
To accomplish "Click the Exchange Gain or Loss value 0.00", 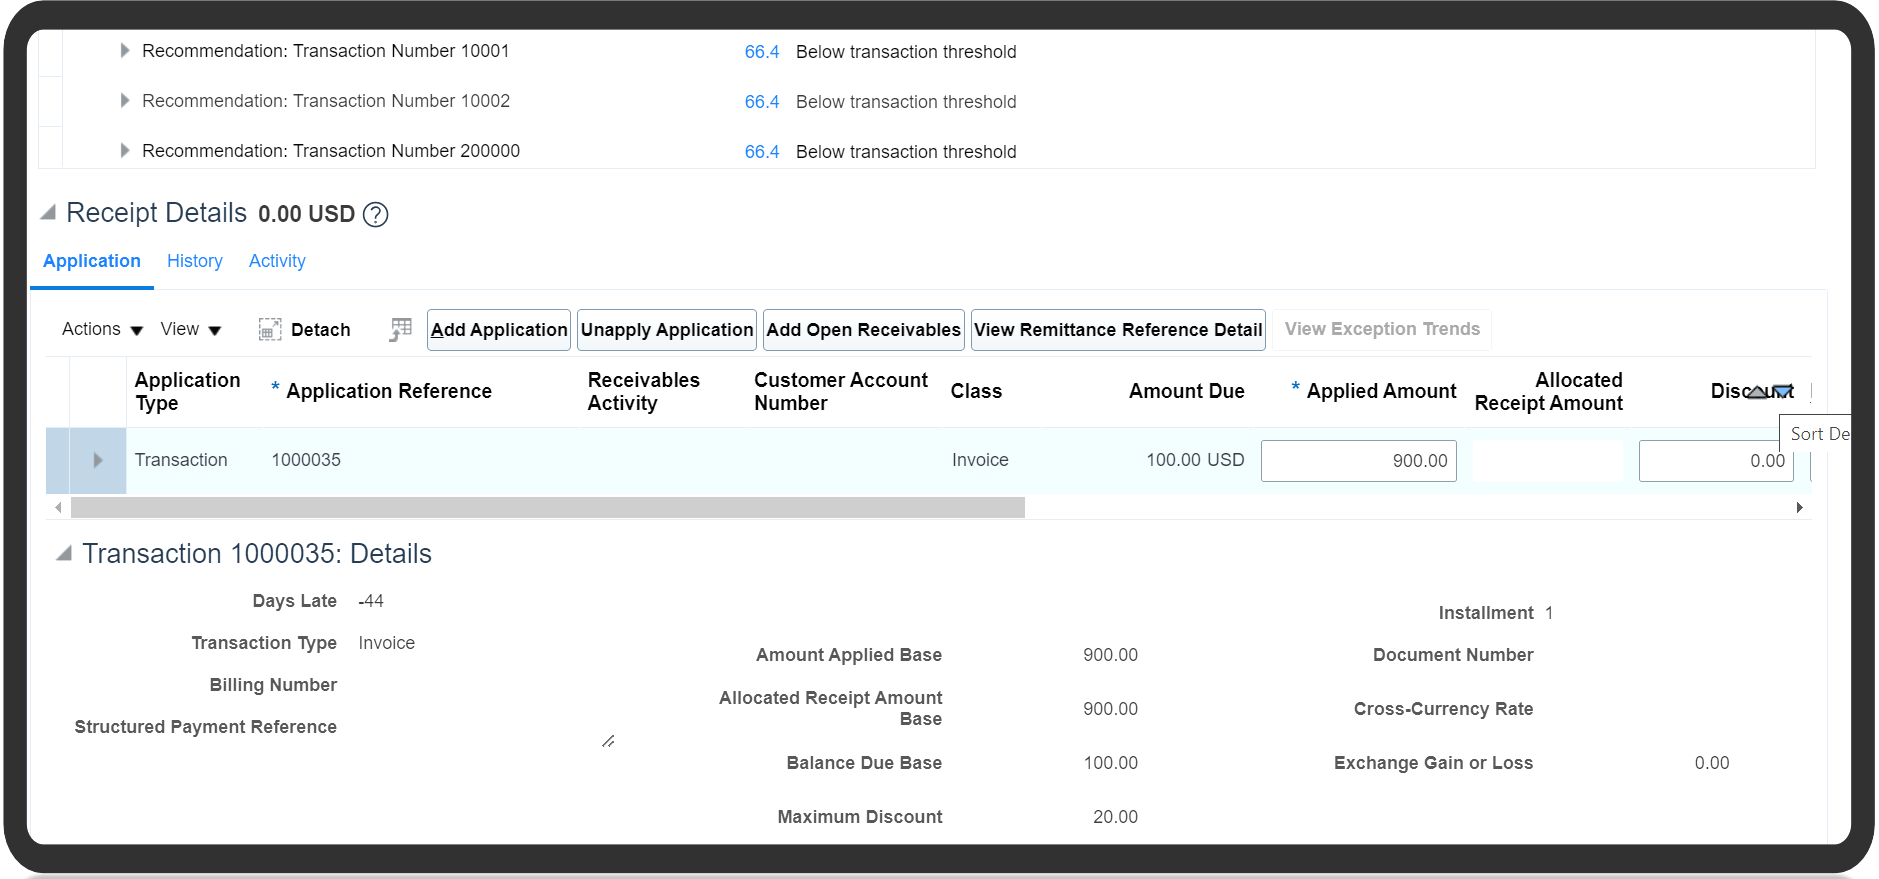I will 1712,763.
